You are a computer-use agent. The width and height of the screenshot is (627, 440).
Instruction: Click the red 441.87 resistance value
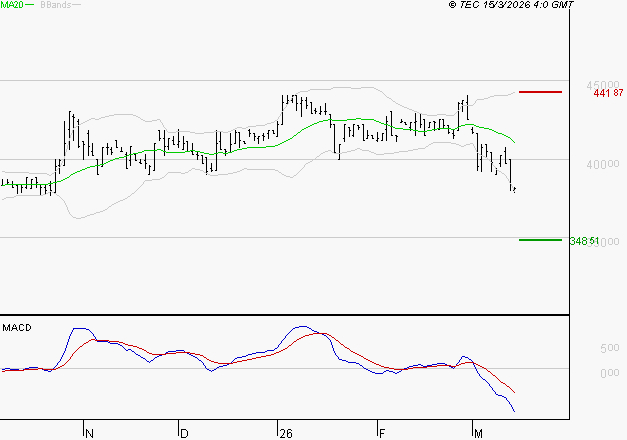[x=608, y=93]
